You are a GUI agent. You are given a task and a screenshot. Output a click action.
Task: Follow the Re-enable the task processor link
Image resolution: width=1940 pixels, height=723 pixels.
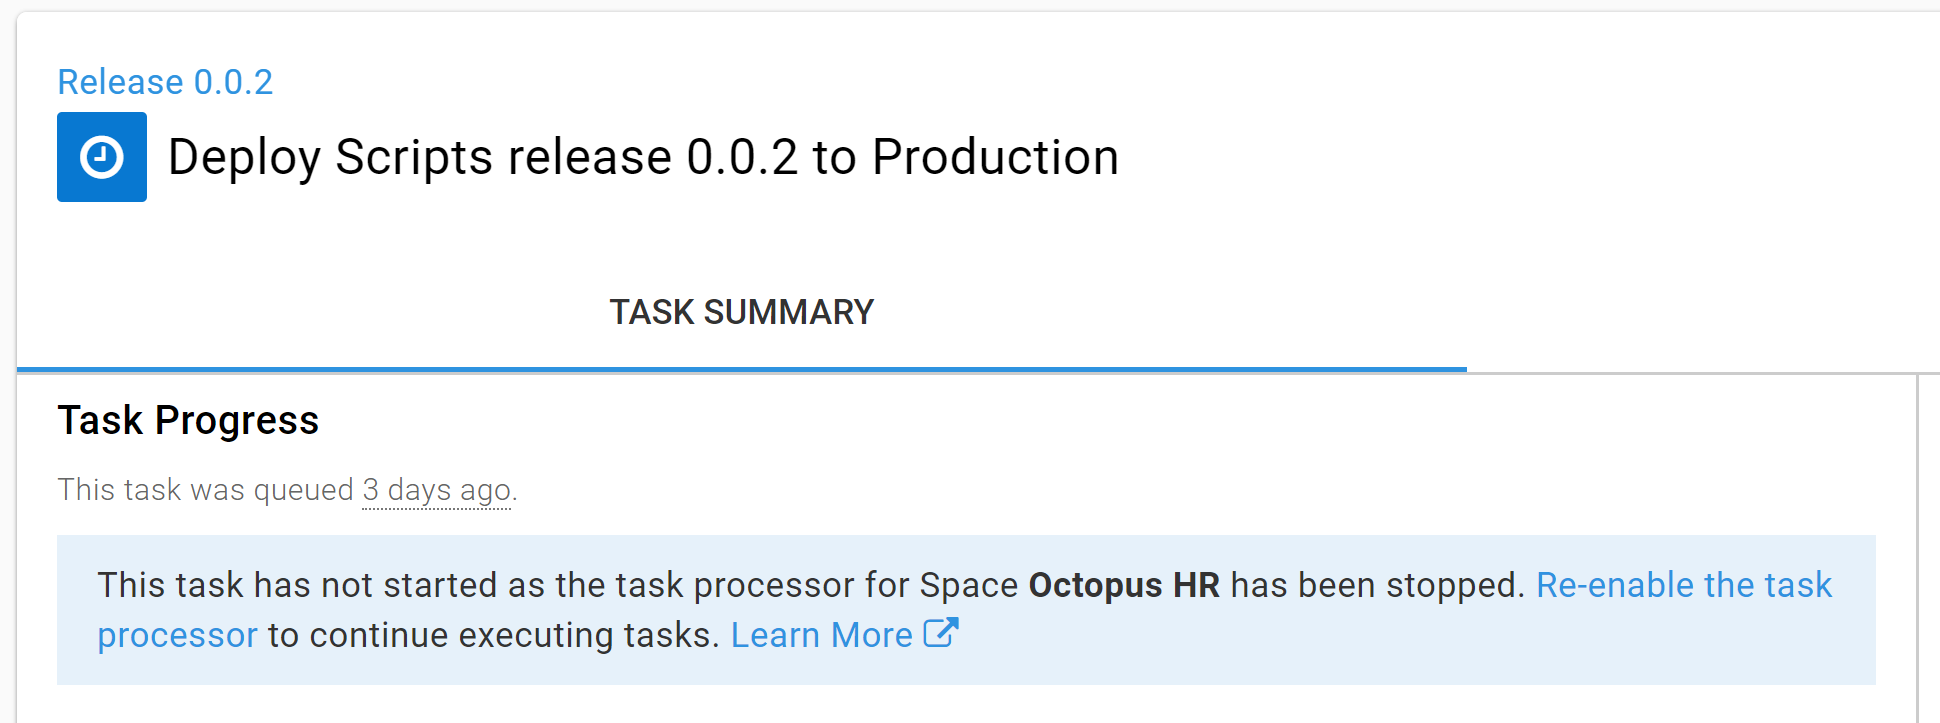1683,584
